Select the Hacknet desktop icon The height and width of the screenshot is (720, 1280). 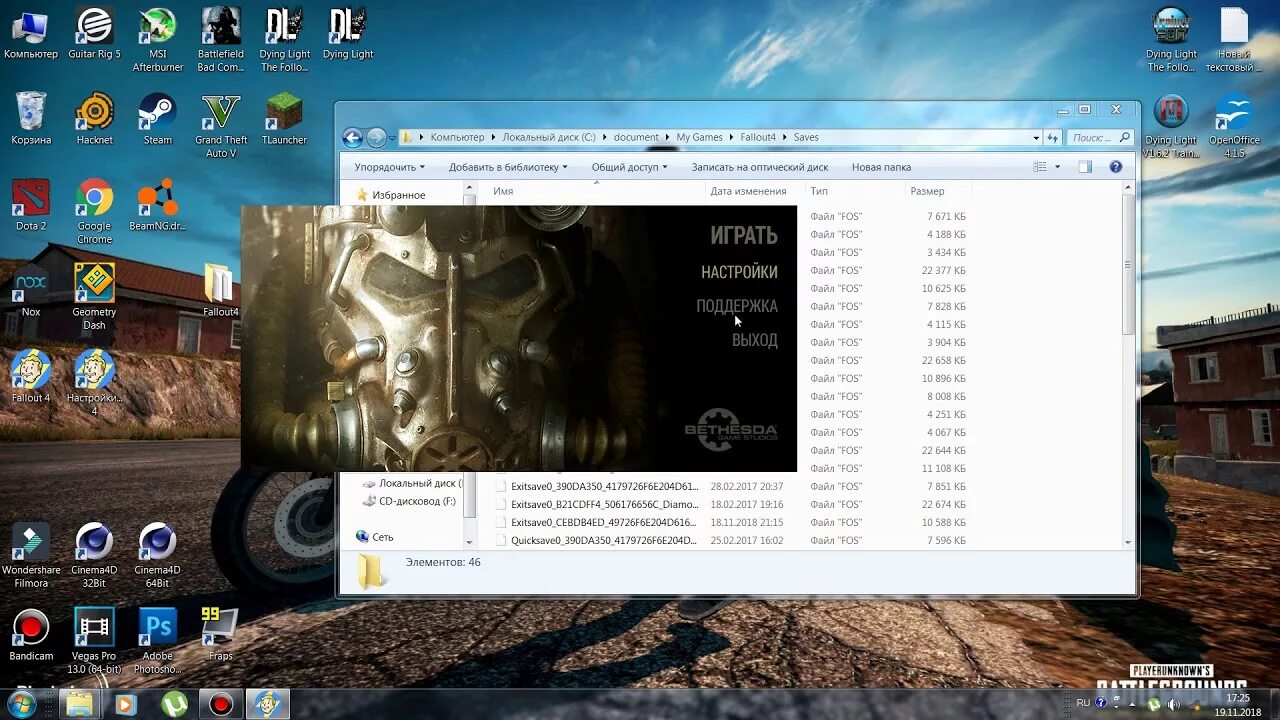pos(95,119)
